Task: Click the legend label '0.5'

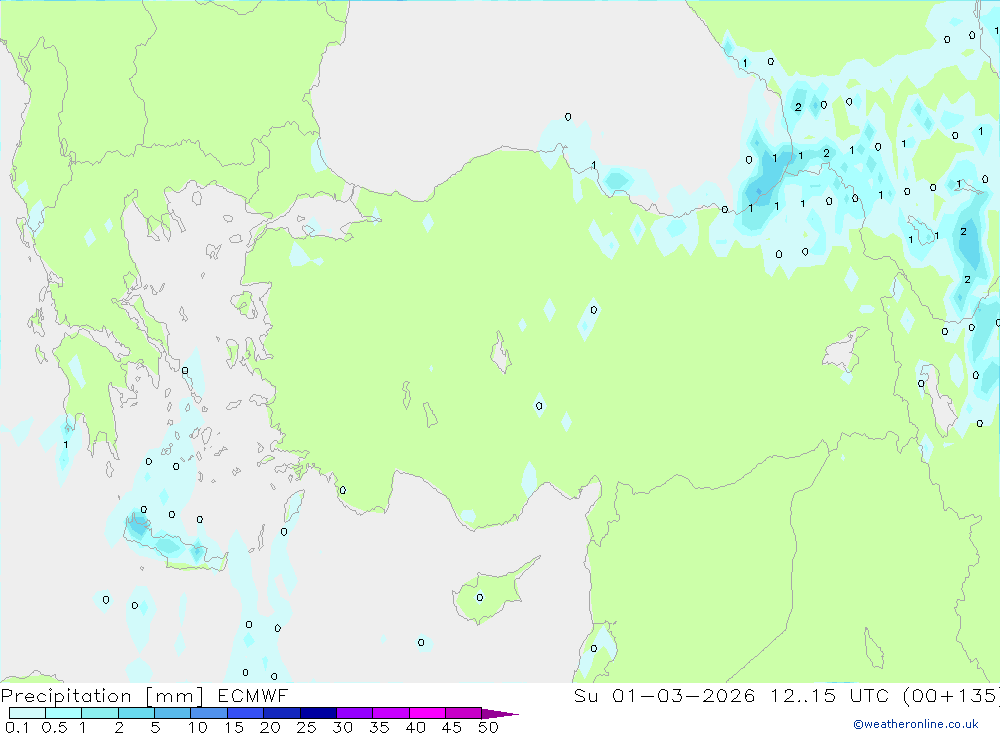Action: (x=54, y=727)
